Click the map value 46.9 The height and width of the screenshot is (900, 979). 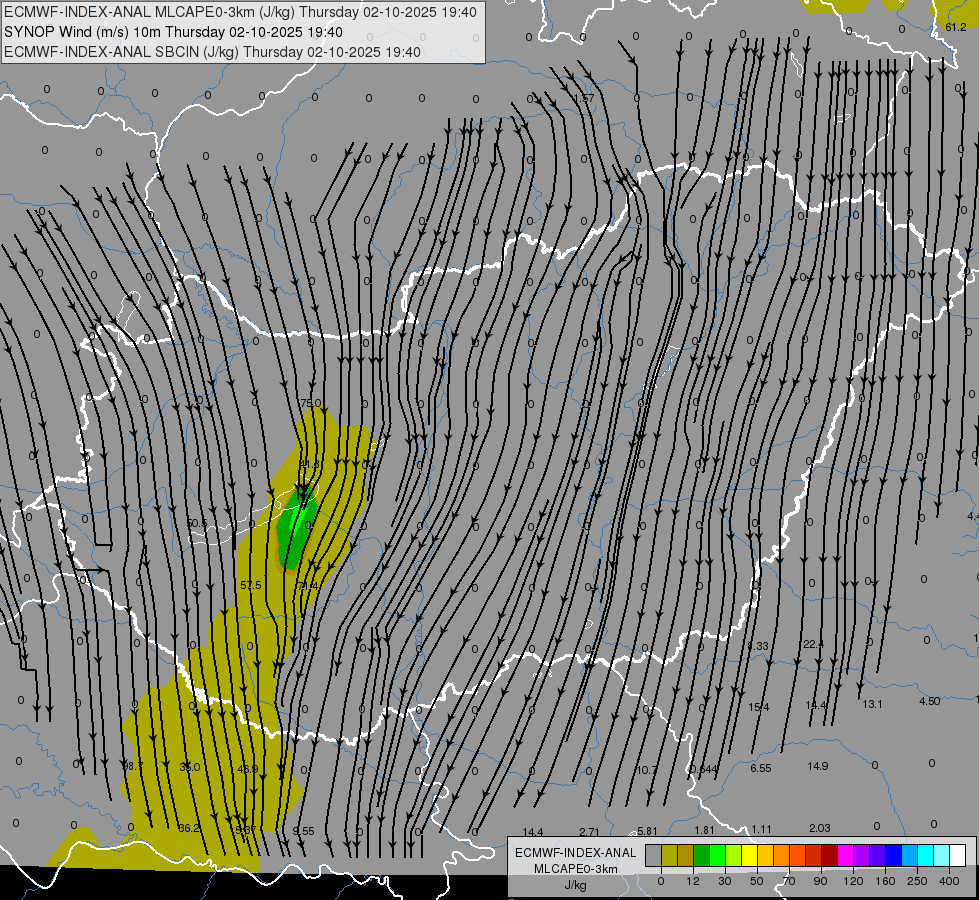(x=248, y=769)
